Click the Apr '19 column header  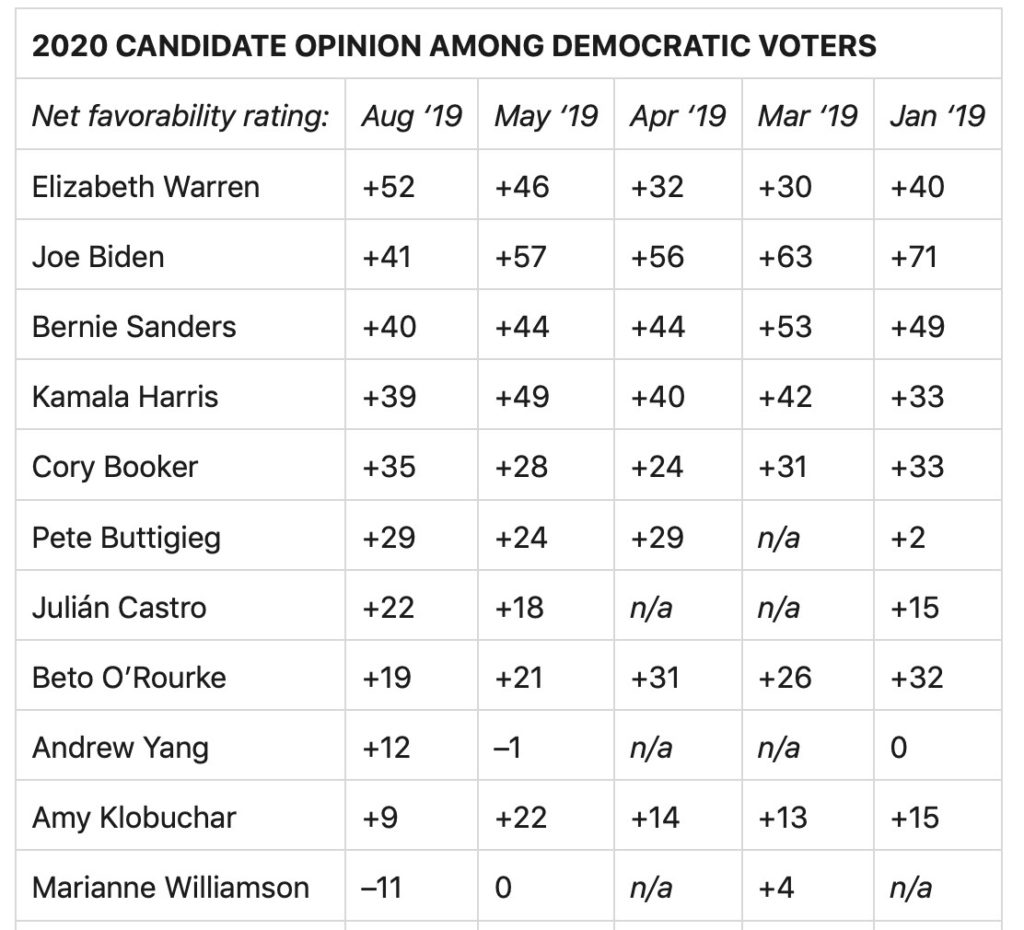(677, 116)
